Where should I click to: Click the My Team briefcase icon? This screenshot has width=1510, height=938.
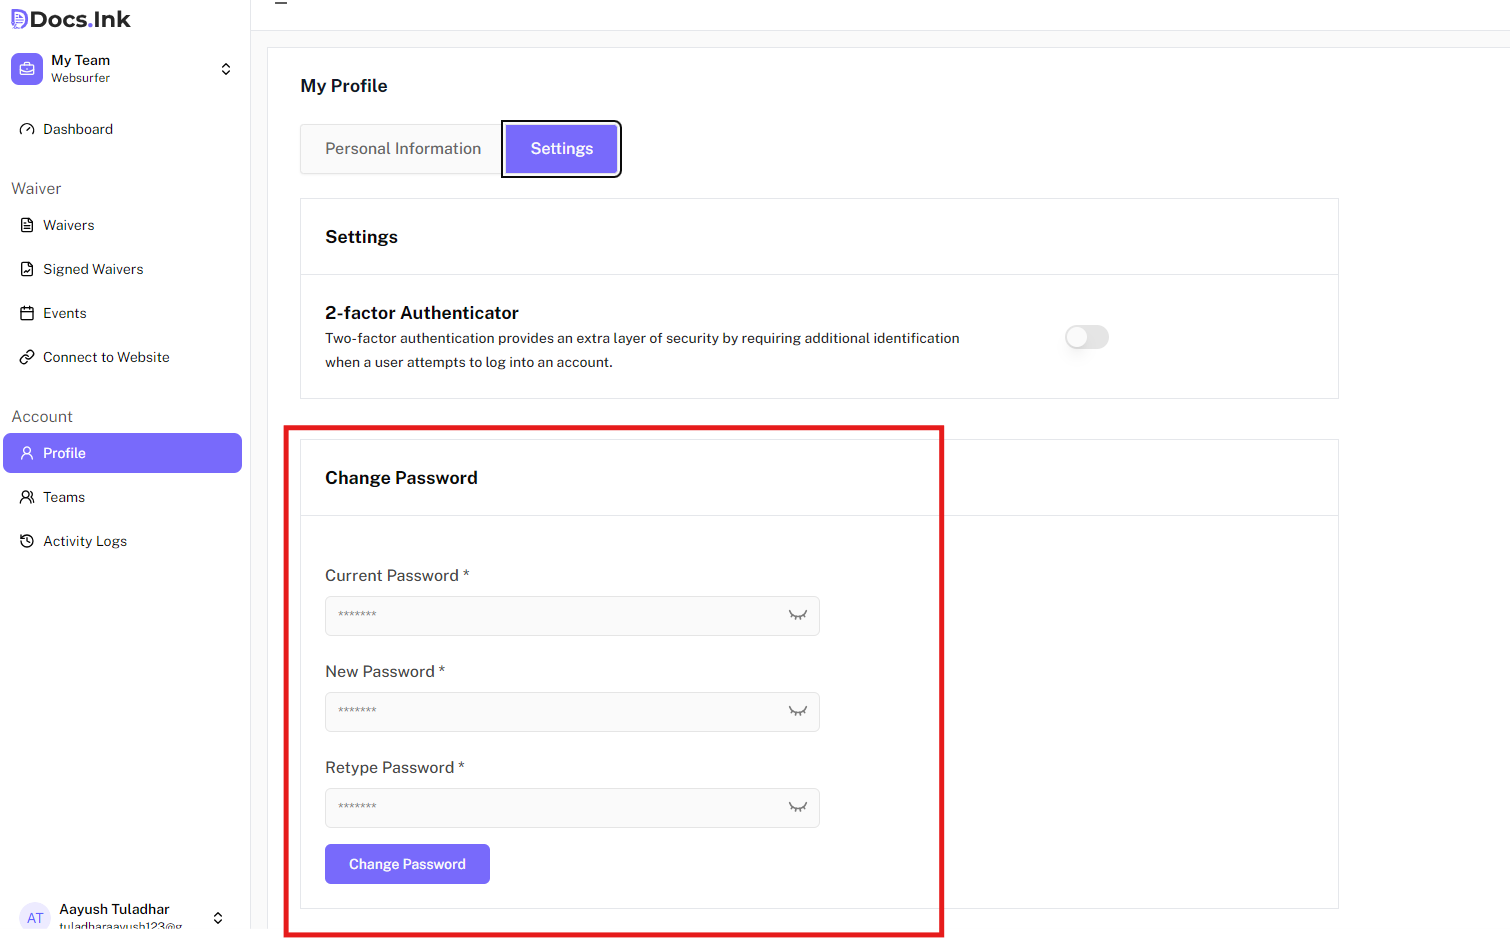pyautogui.click(x=27, y=69)
